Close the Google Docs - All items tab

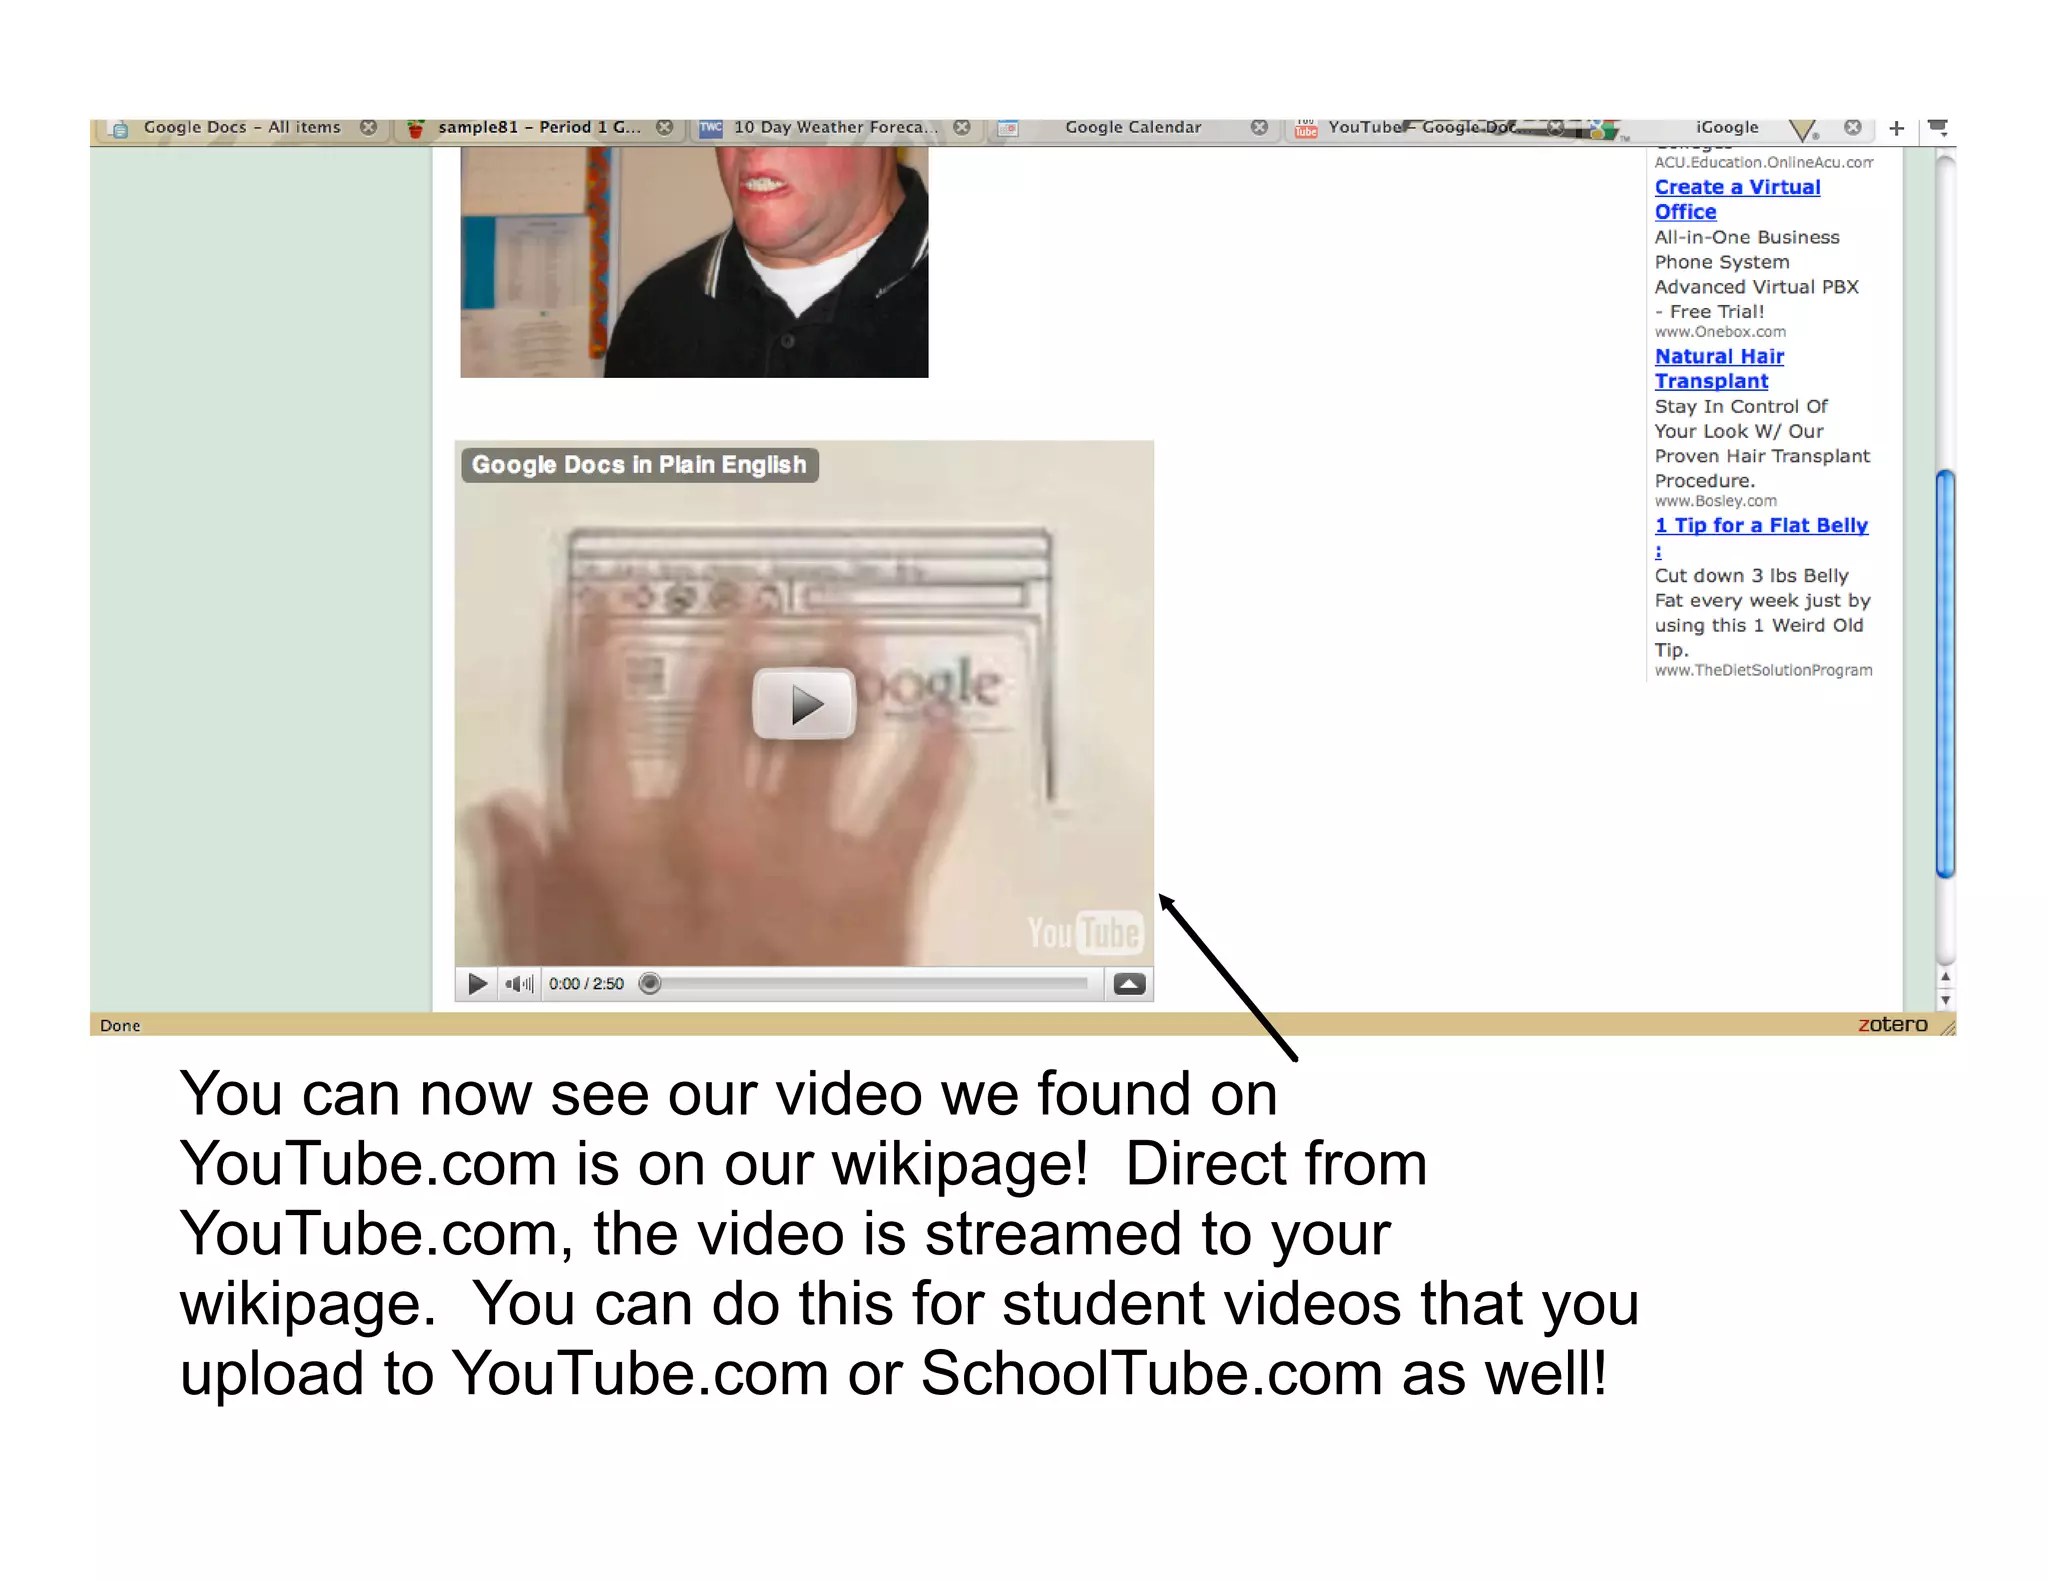click(369, 128)
